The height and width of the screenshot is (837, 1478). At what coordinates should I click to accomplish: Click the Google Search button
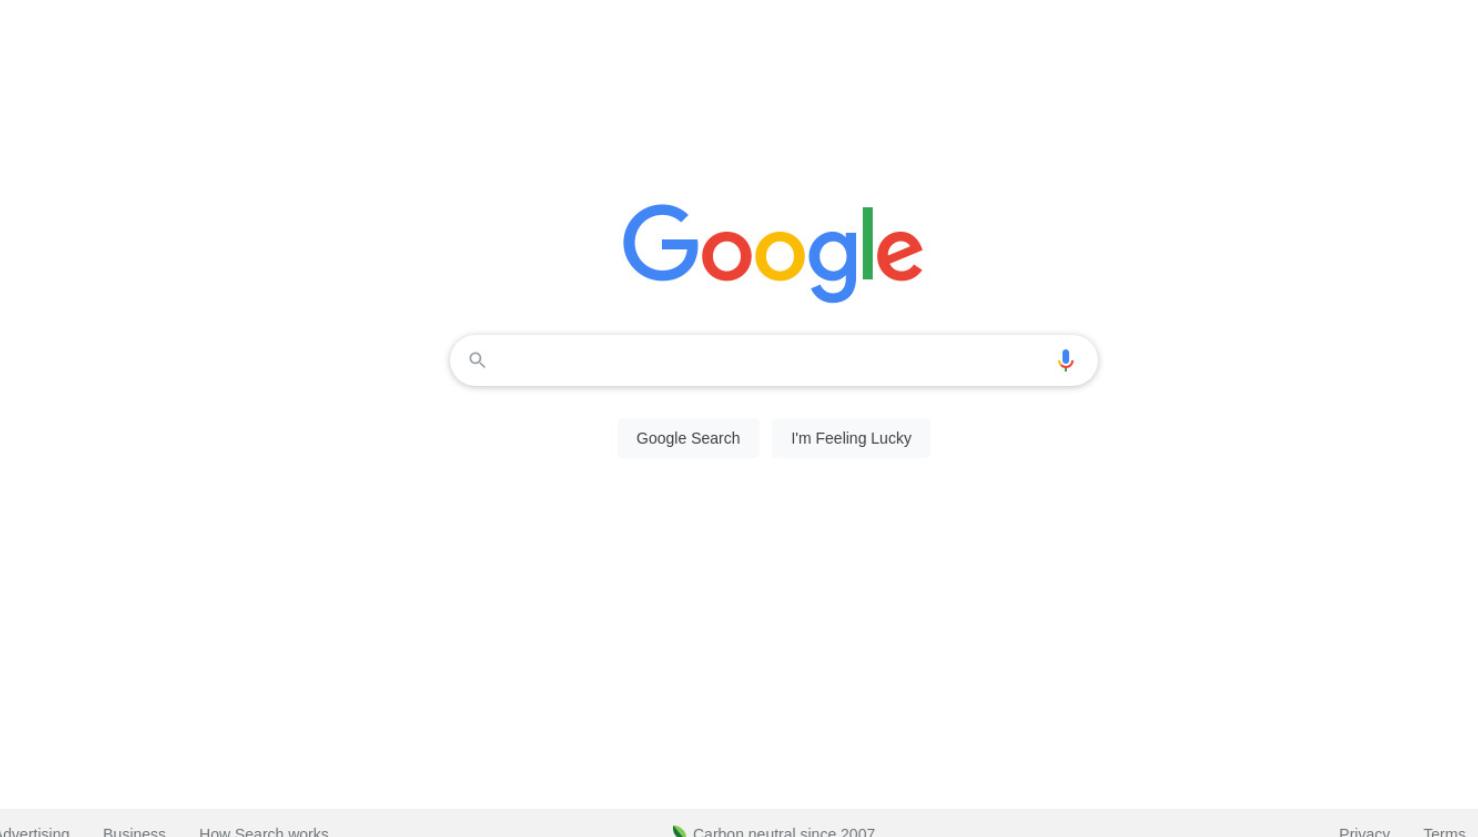click(x=688, y=438)
